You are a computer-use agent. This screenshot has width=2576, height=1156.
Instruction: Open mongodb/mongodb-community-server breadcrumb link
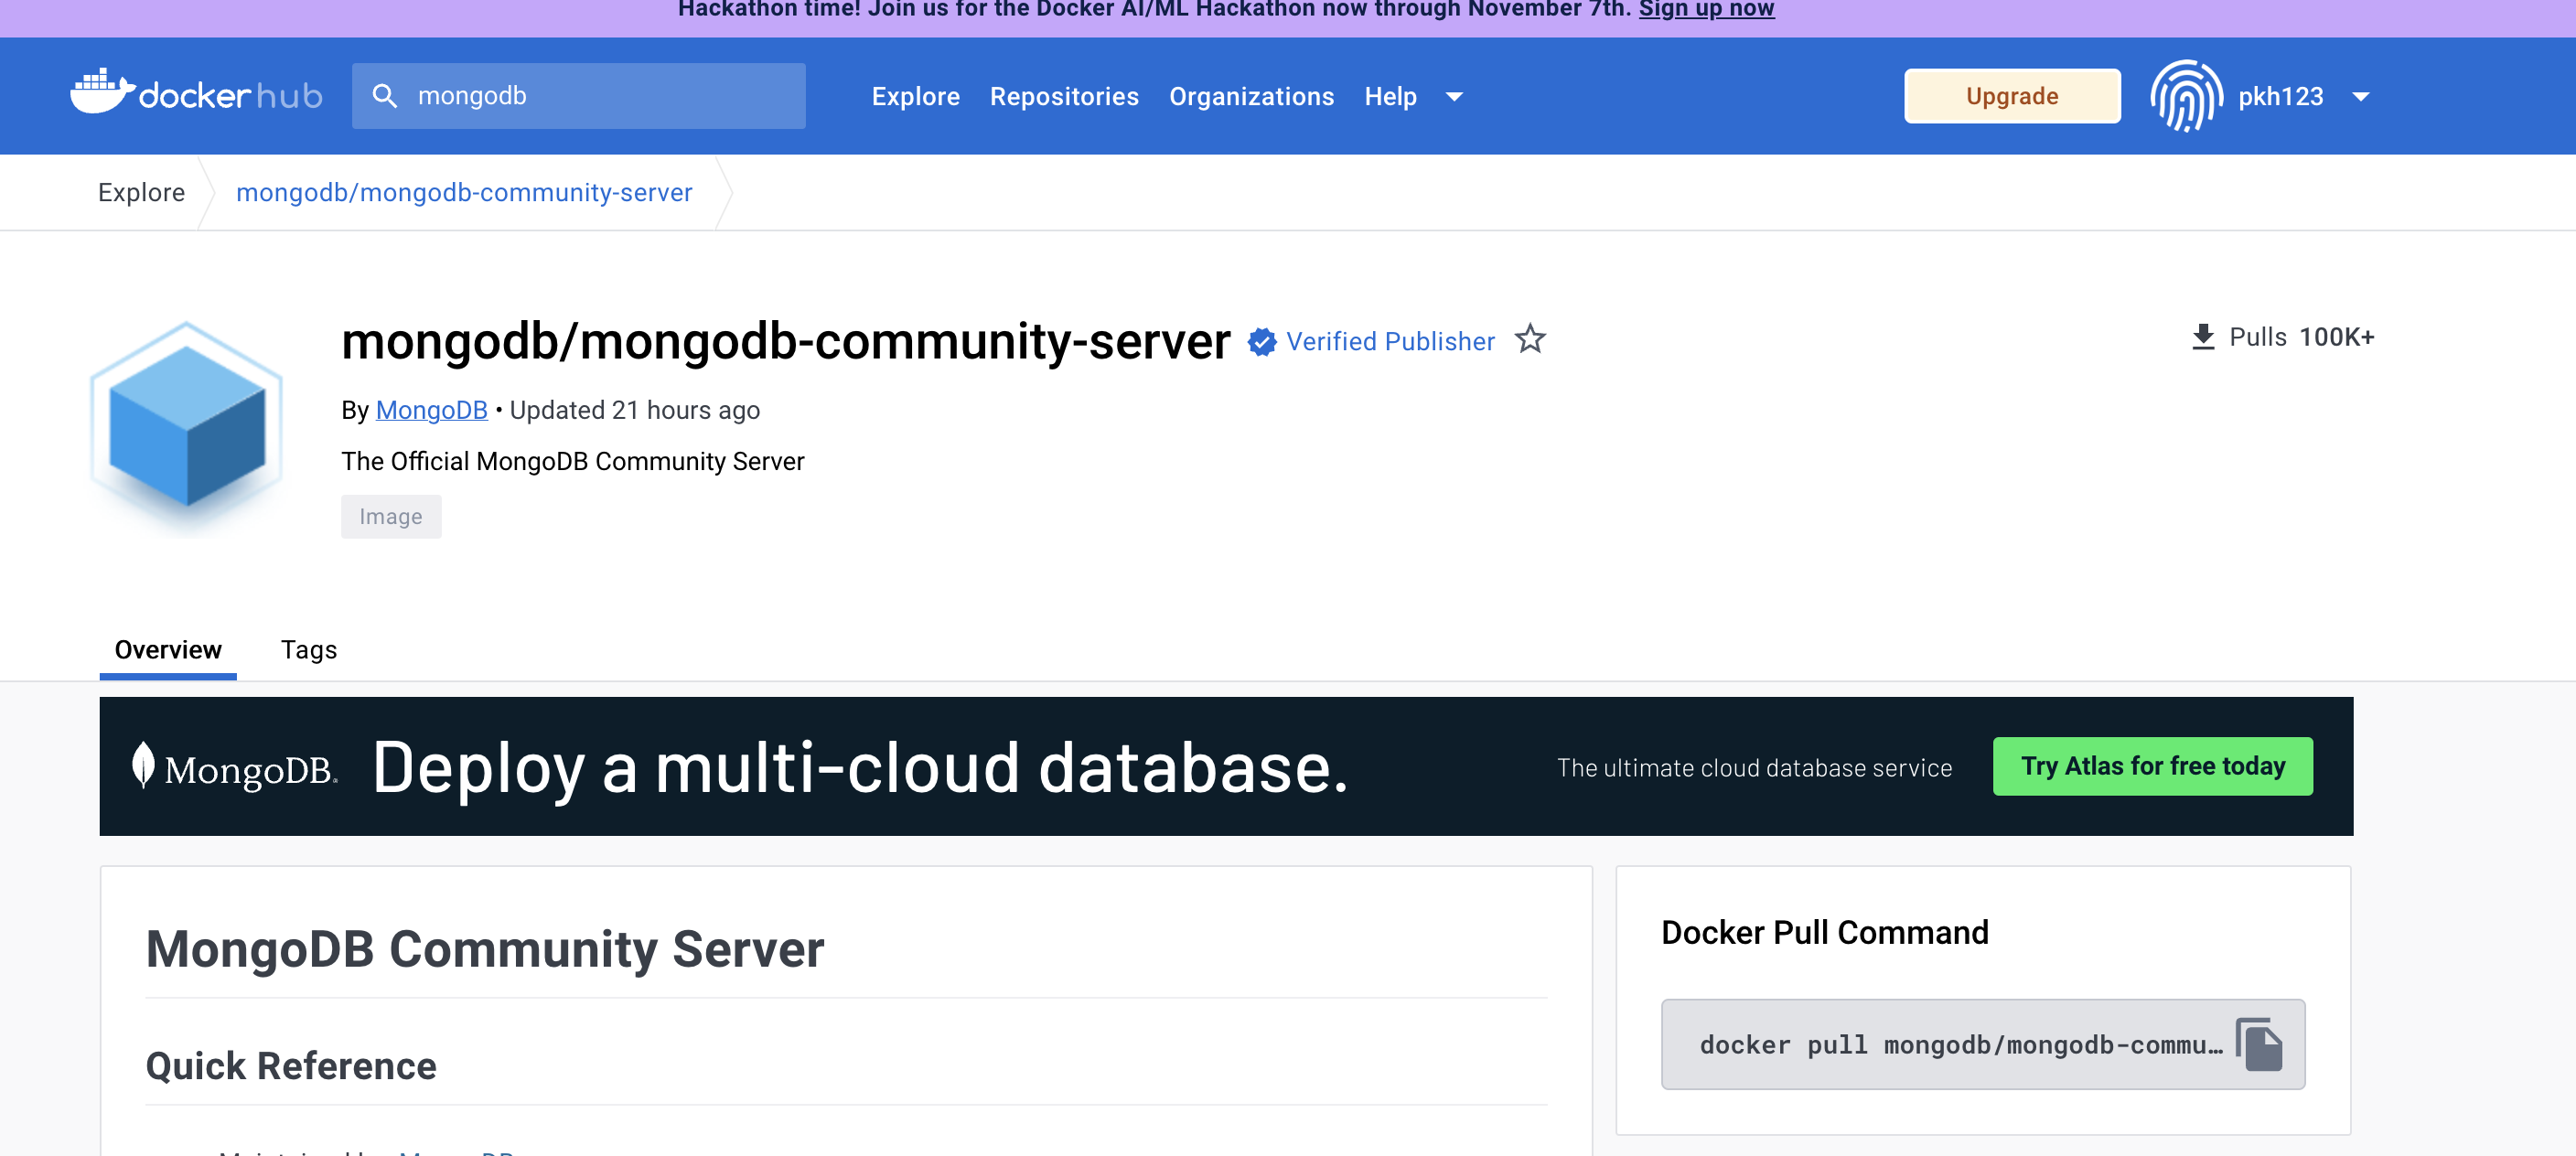(x=464, y=192)
